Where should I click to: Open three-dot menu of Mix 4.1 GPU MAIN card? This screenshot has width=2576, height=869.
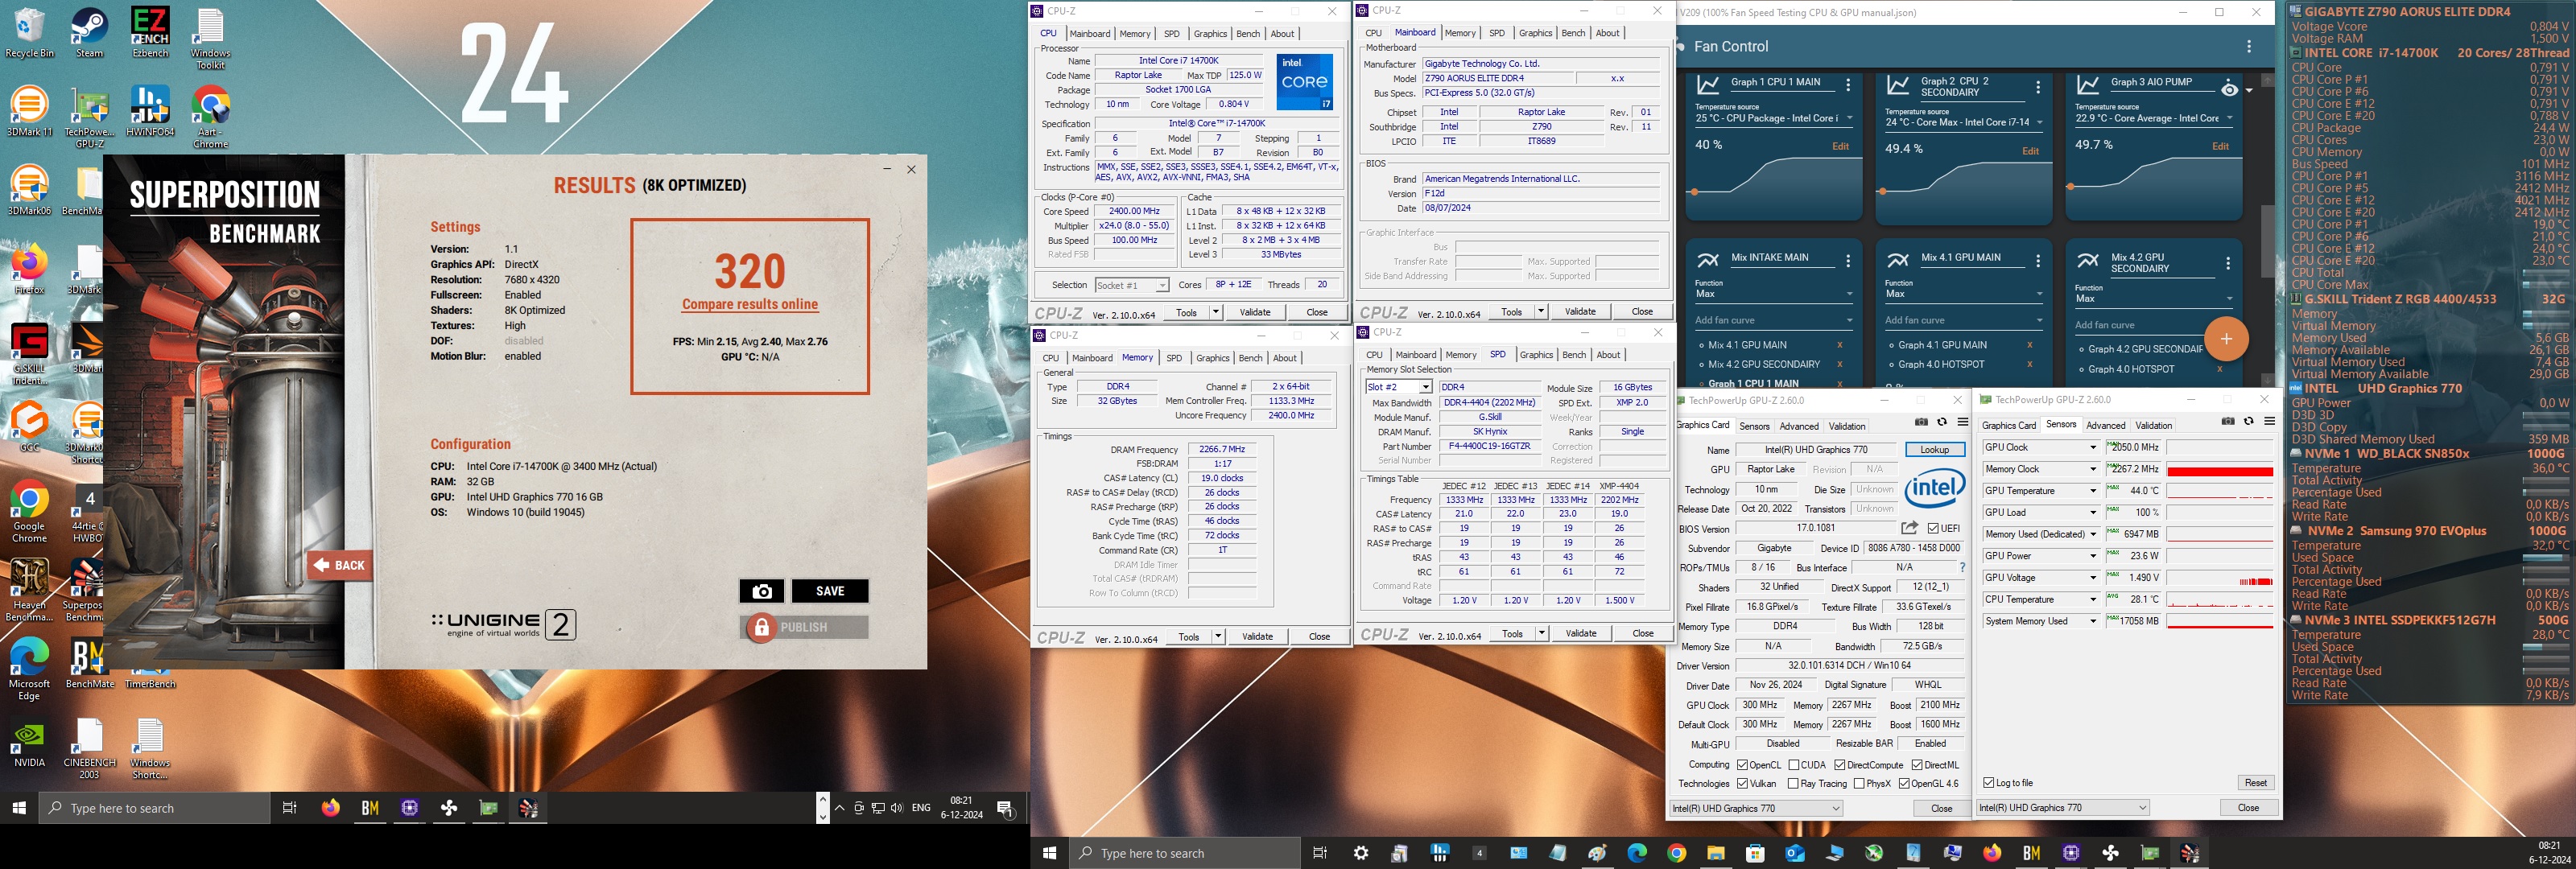click(x=2038, y=261)
